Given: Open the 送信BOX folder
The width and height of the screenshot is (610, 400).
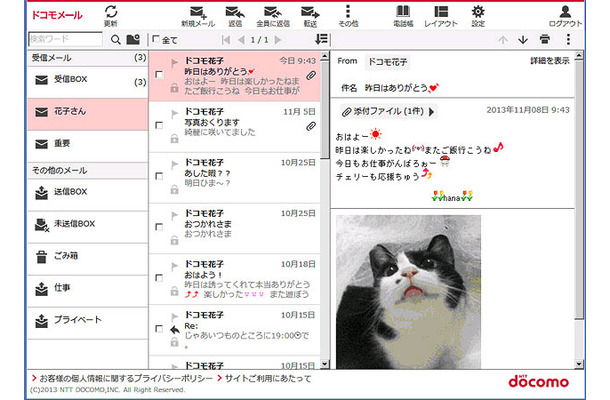Looking at the screenshot, I should click(88, 194).
